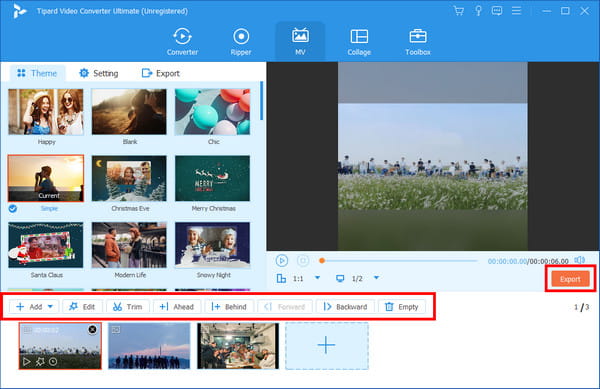The height and width of the screenshot is (389, 600).
Task: Open the Export tab in left panel
Action: (161, 73)
